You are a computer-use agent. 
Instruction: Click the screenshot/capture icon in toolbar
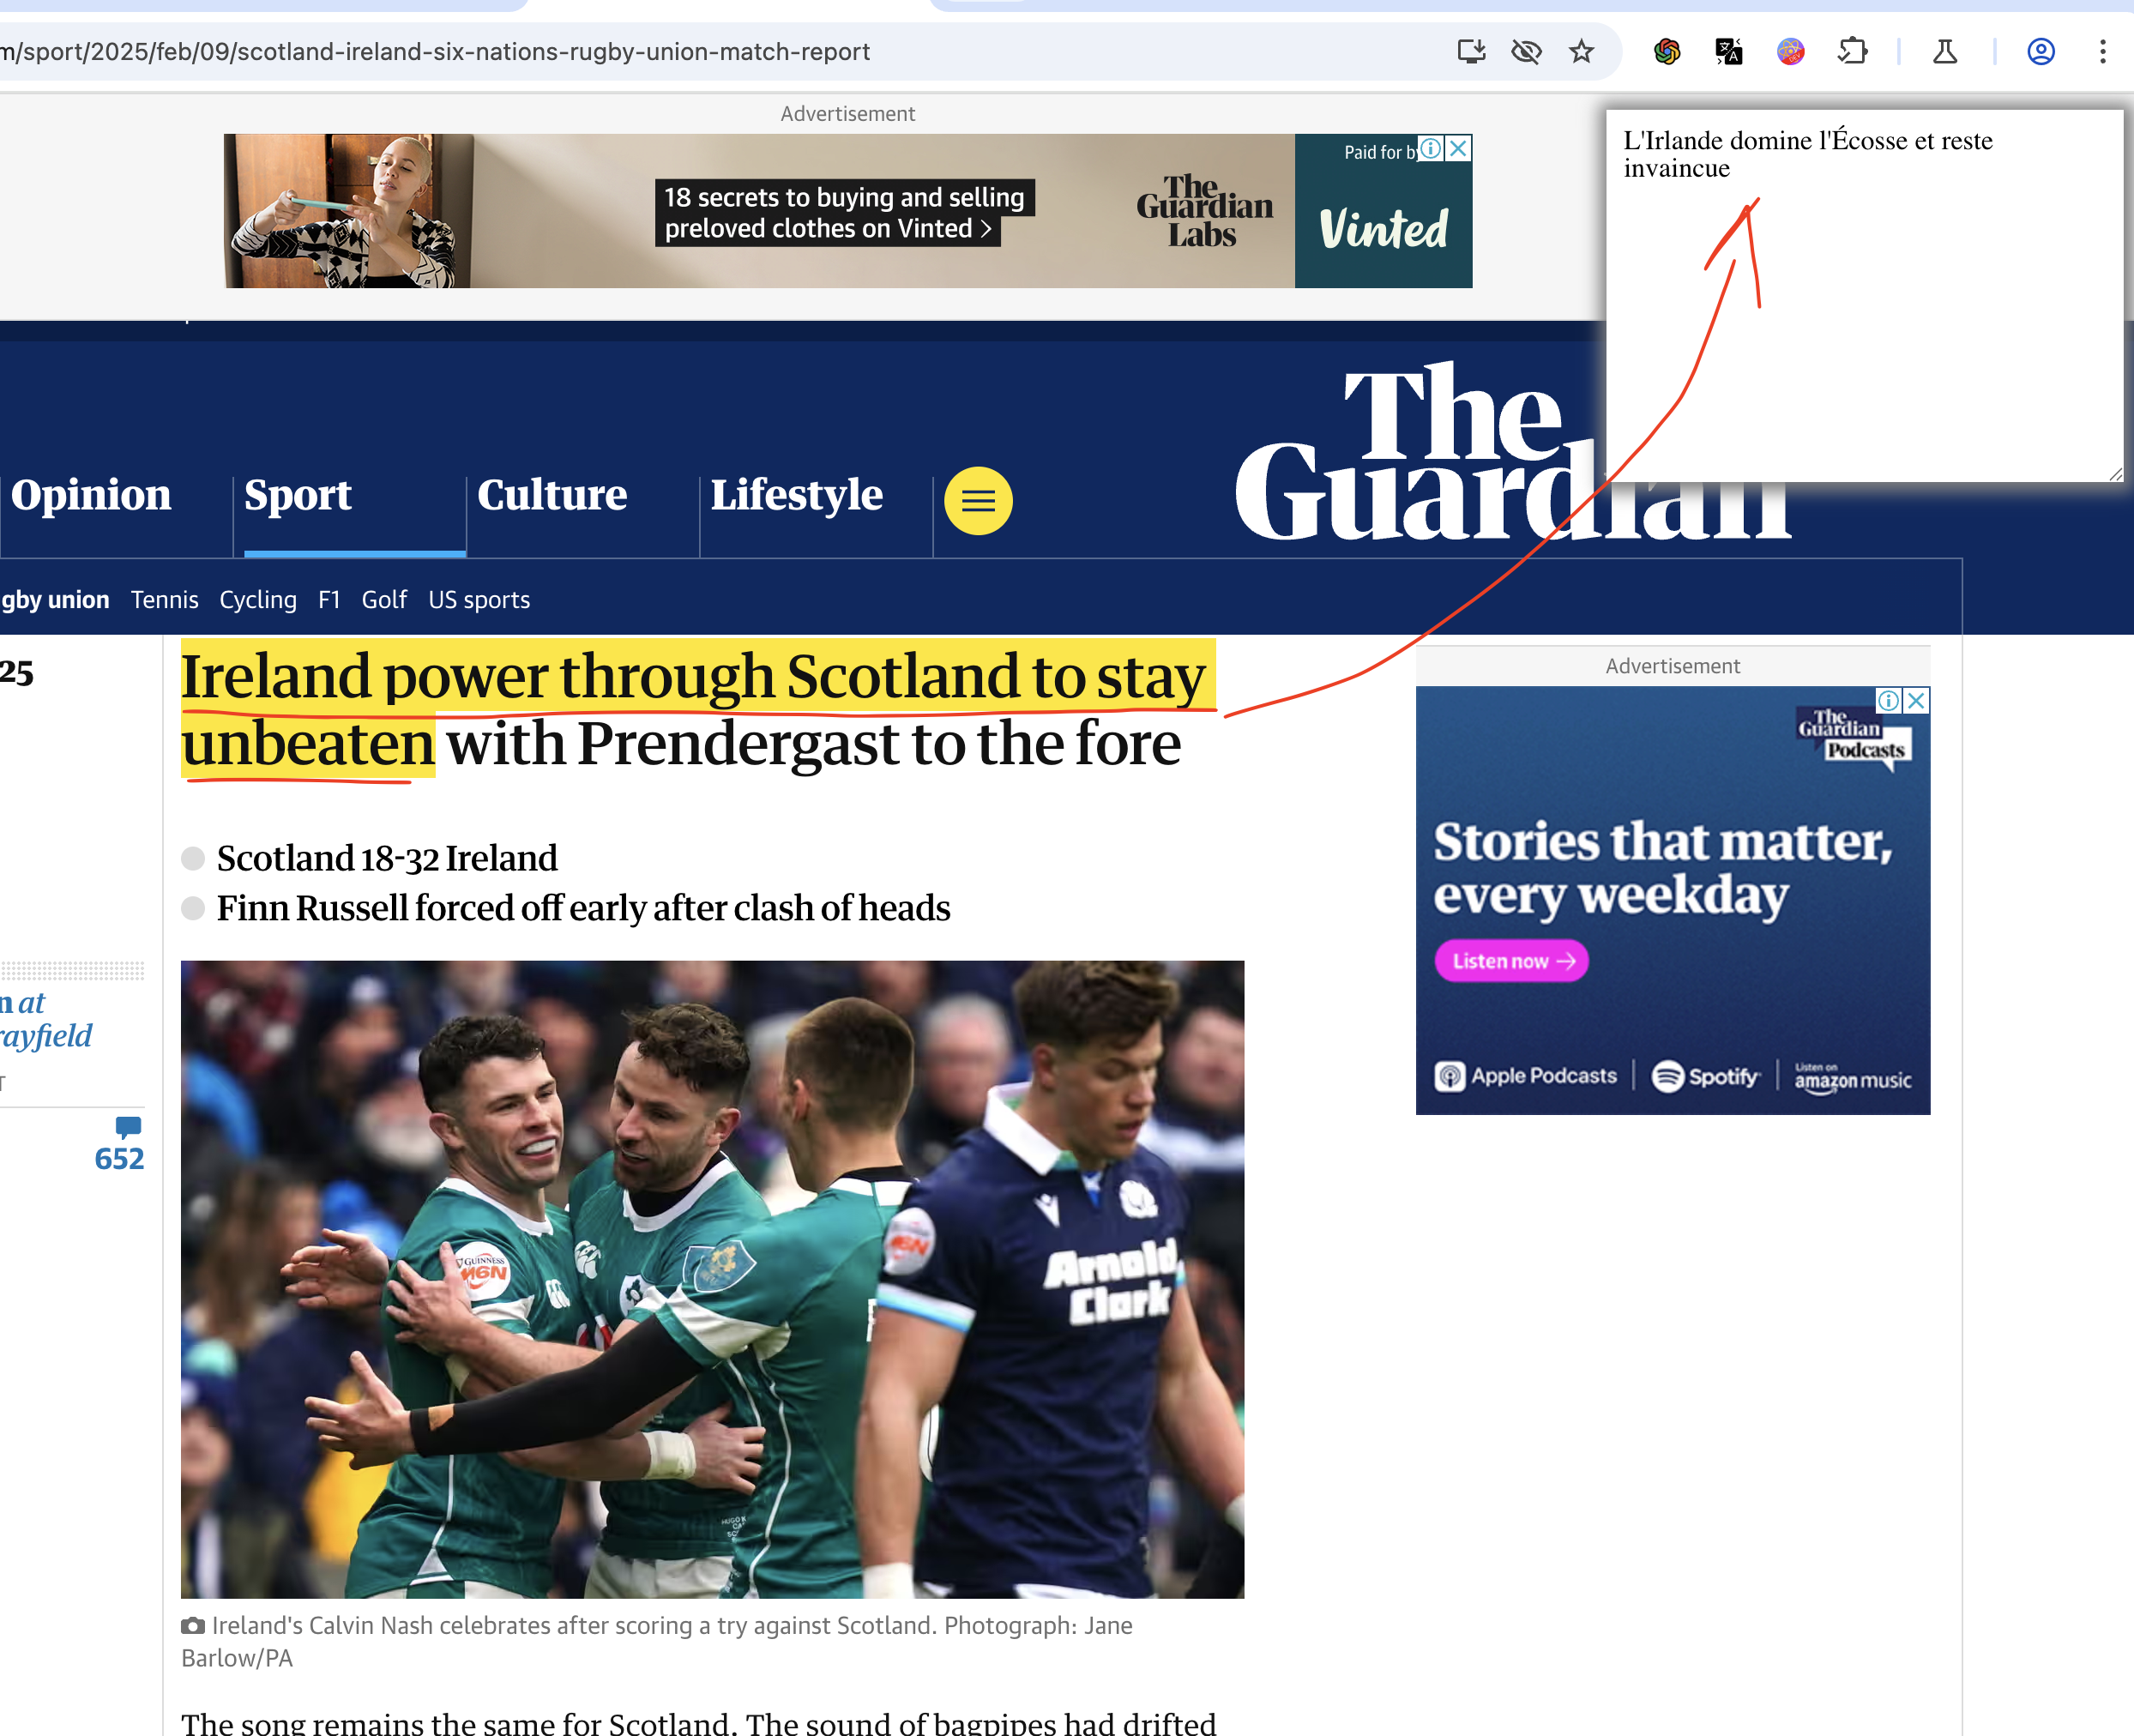pos(1472,50)
